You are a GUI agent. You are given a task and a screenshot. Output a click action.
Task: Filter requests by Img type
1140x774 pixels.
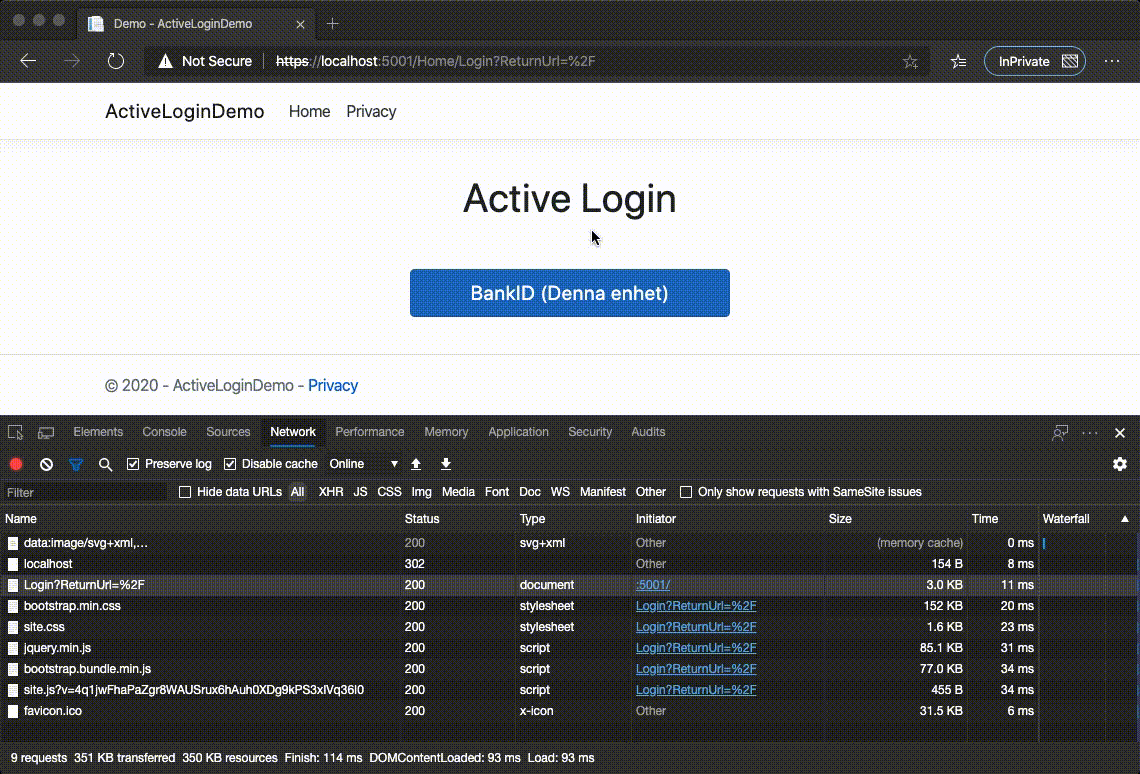tap(421, 492)
